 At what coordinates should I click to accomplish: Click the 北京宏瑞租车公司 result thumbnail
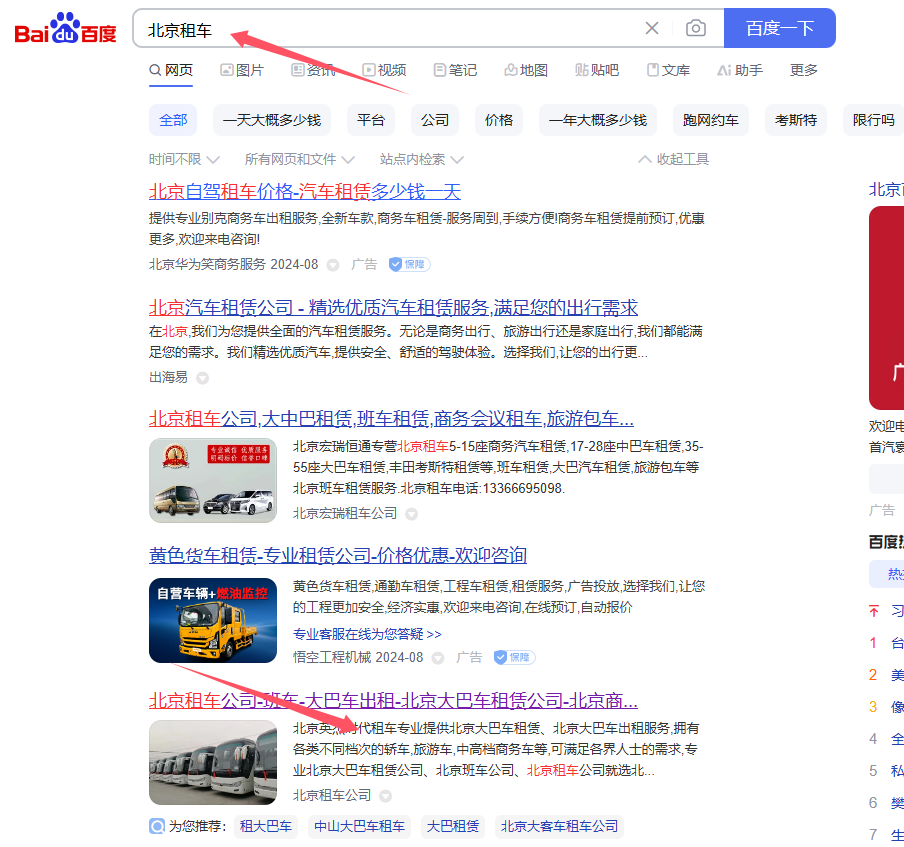click(x=213, y=480)
